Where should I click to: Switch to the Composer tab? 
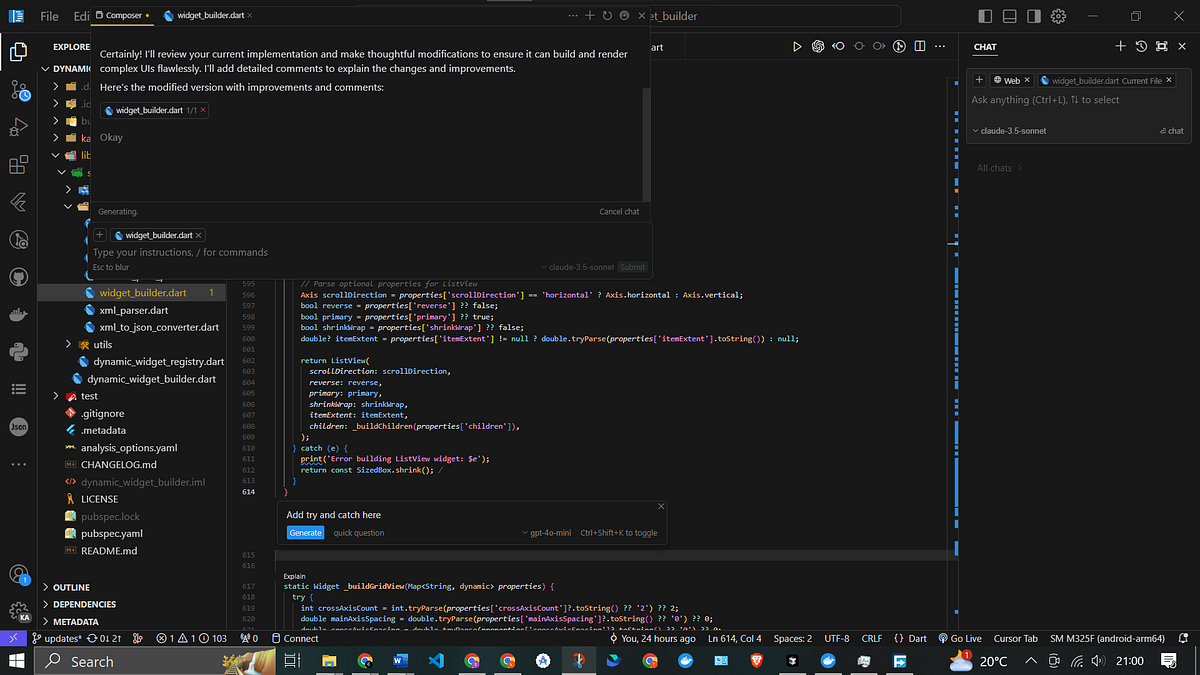click(122, 16)
